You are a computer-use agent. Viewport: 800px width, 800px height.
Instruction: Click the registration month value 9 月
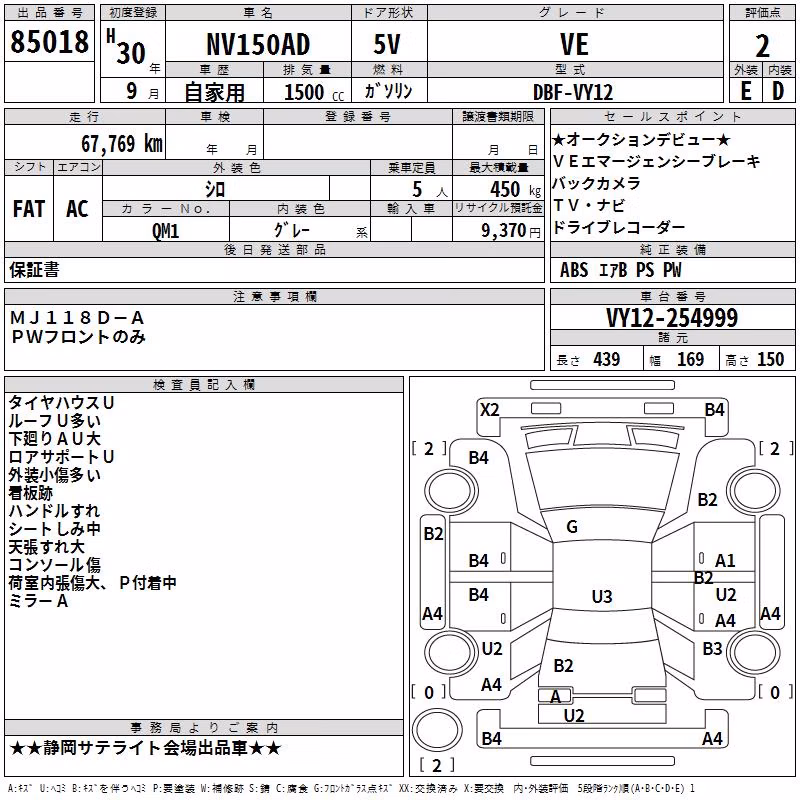pos(143,91)
